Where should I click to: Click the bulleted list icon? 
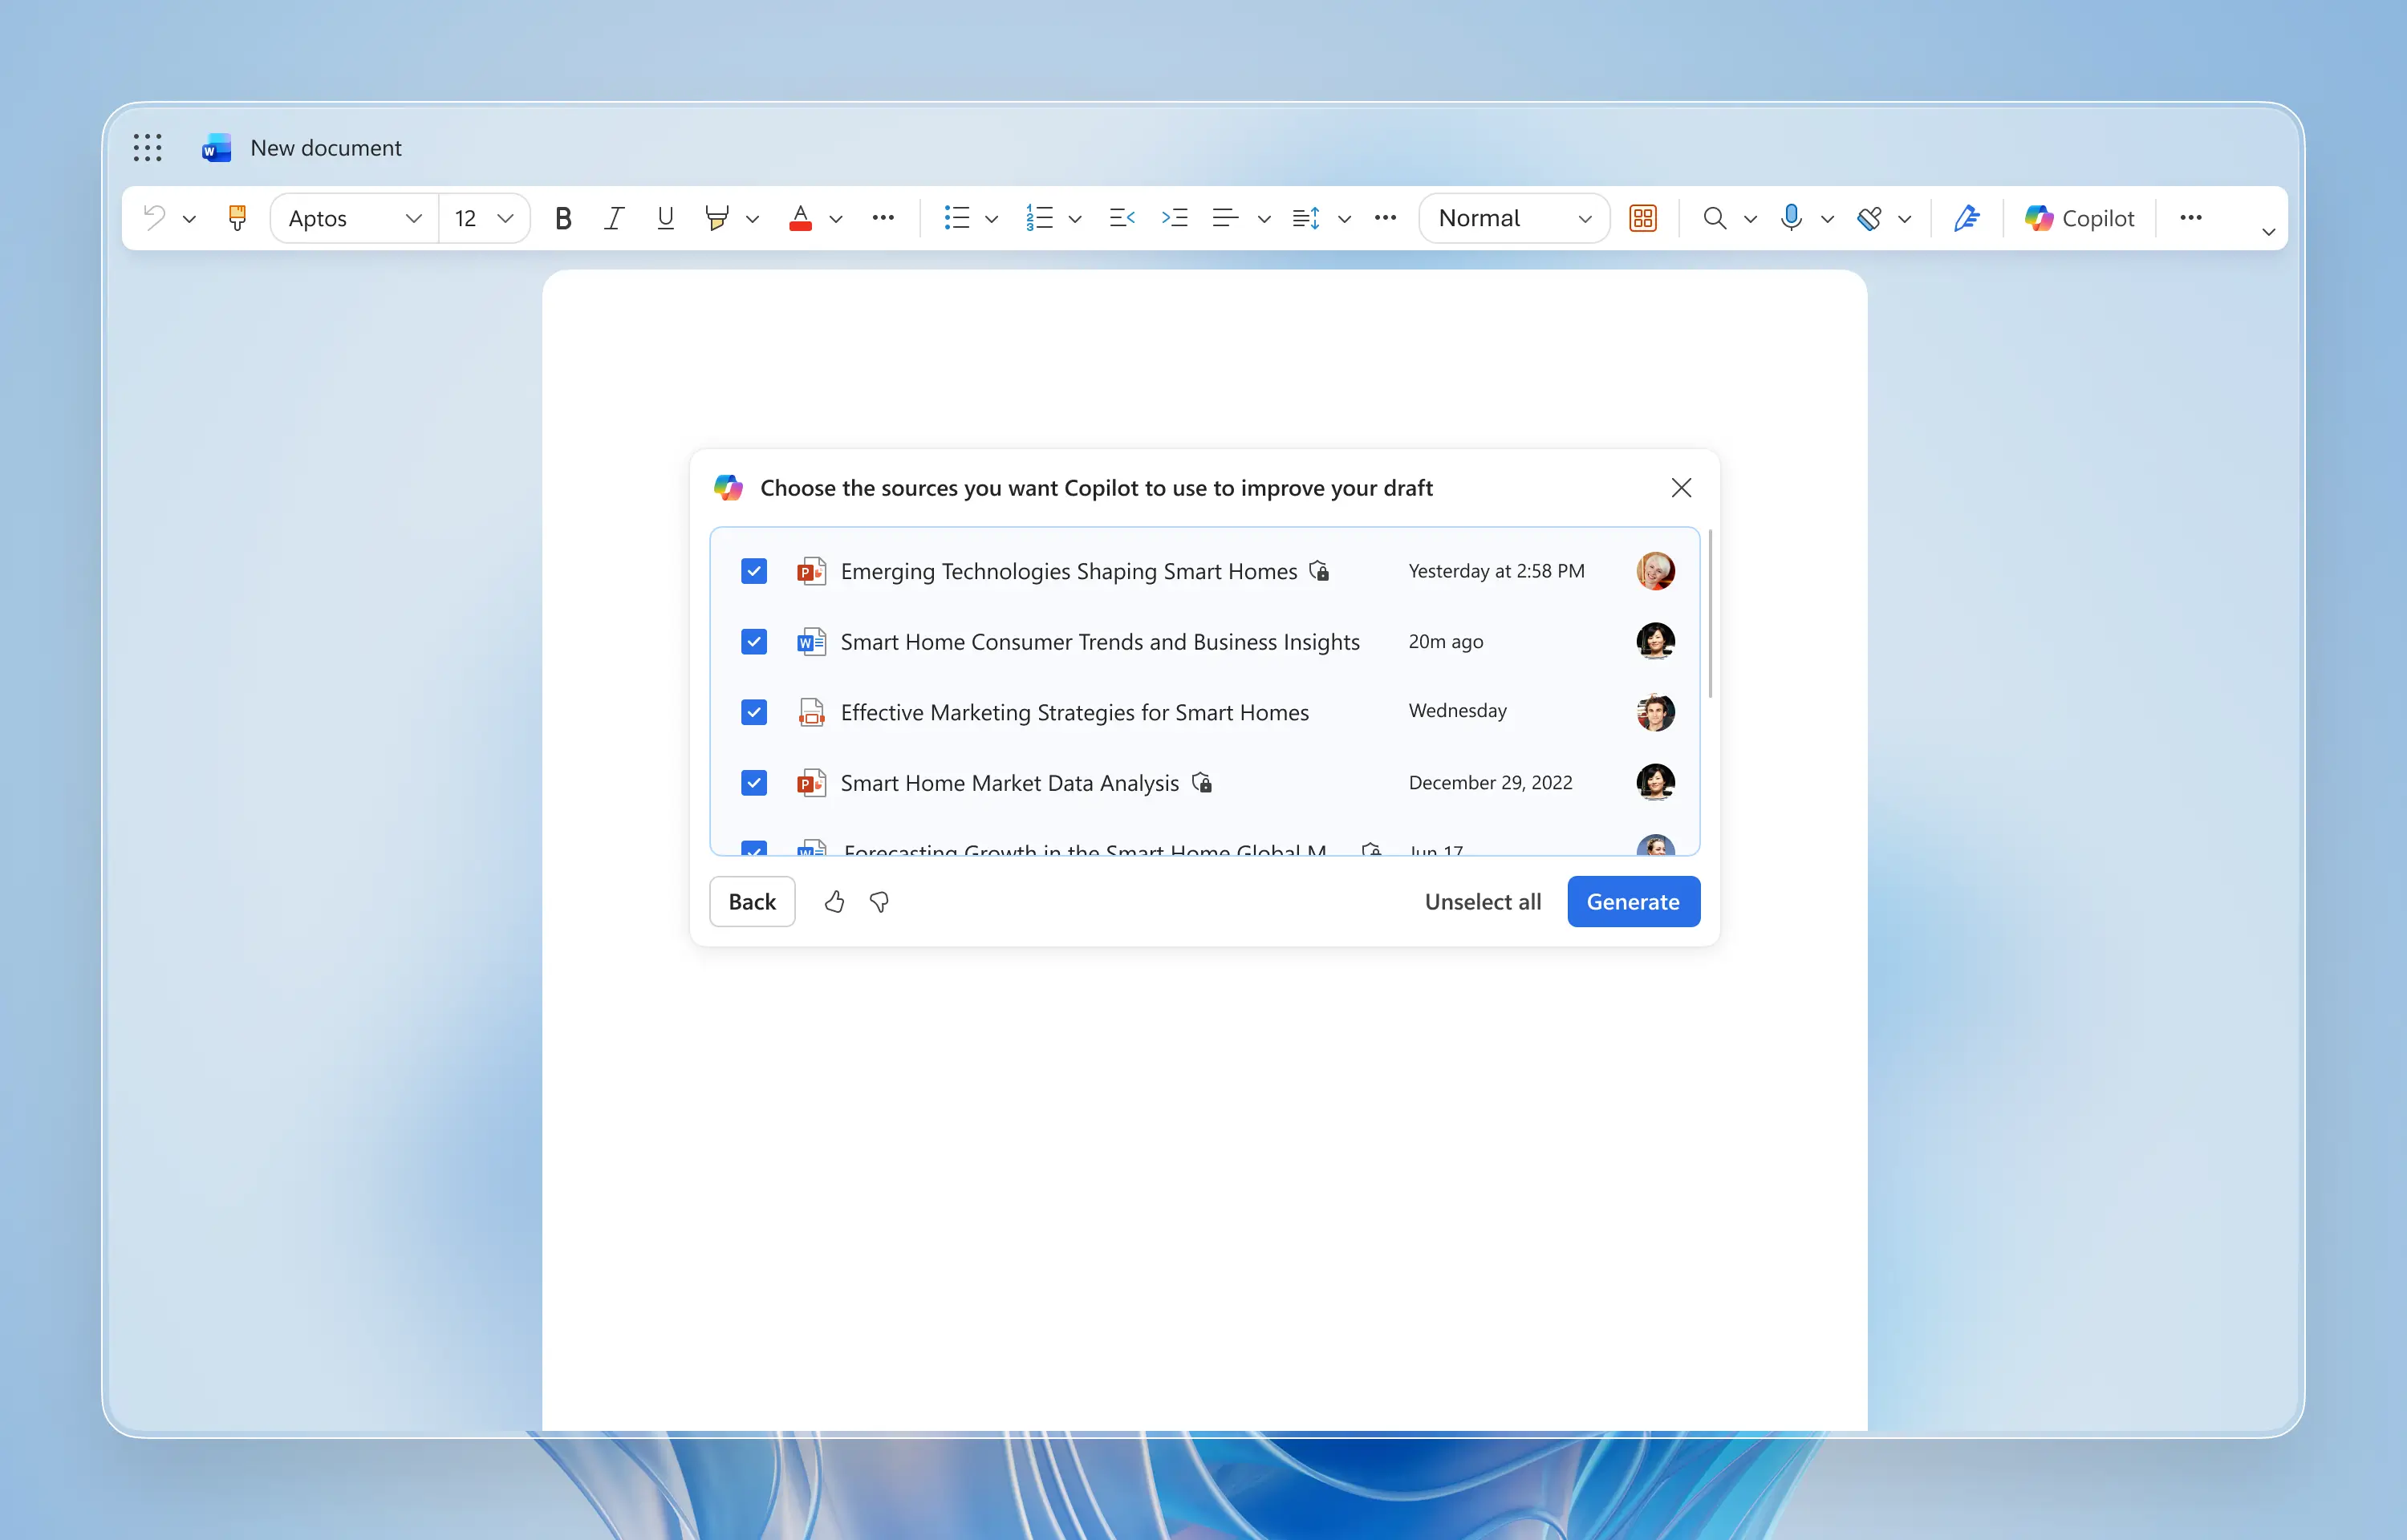pos(957,218)
